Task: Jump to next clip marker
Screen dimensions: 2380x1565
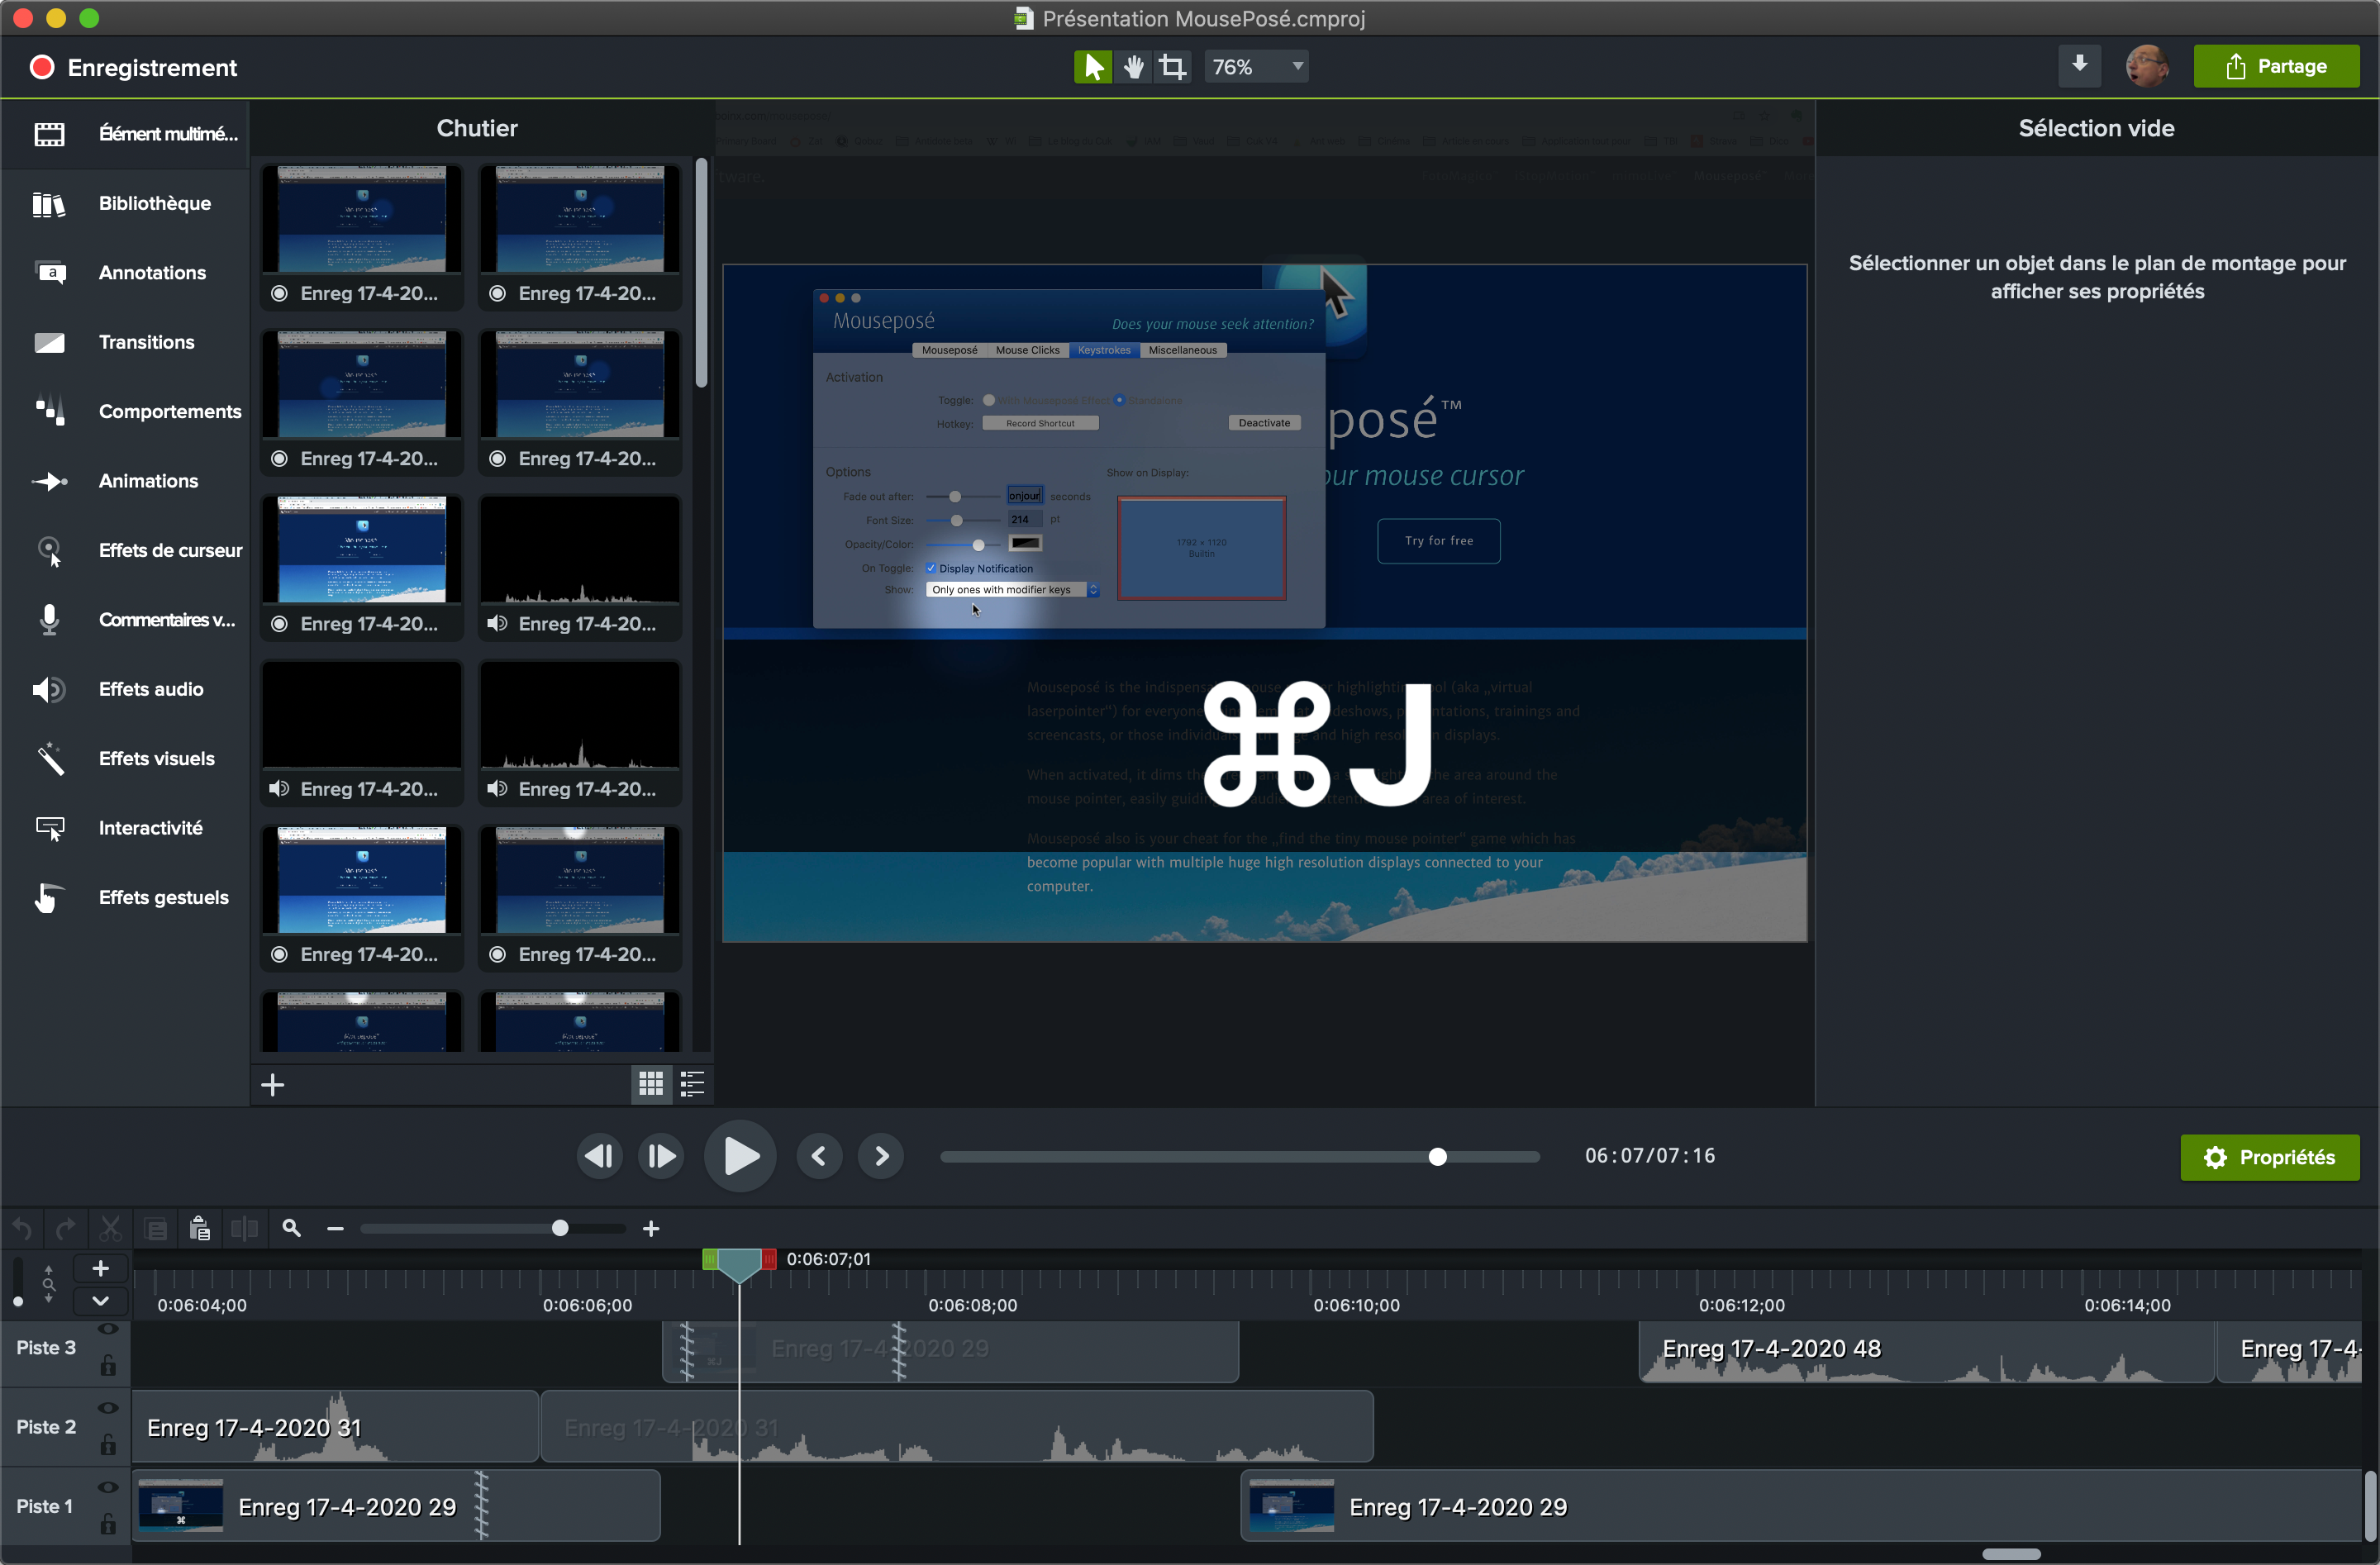Action: [x=881, y=1157]
